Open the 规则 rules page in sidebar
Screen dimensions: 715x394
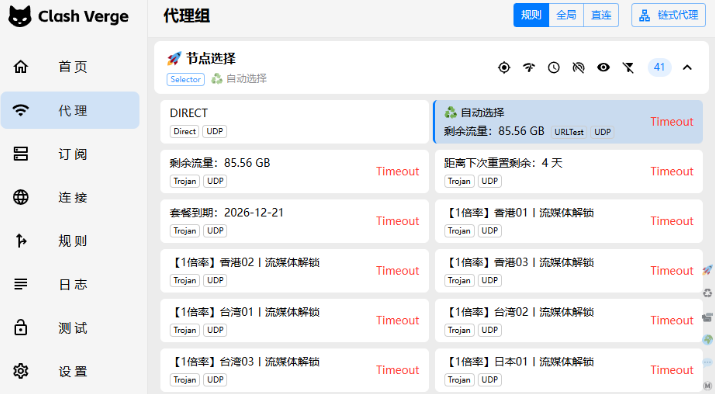[70, 241]
